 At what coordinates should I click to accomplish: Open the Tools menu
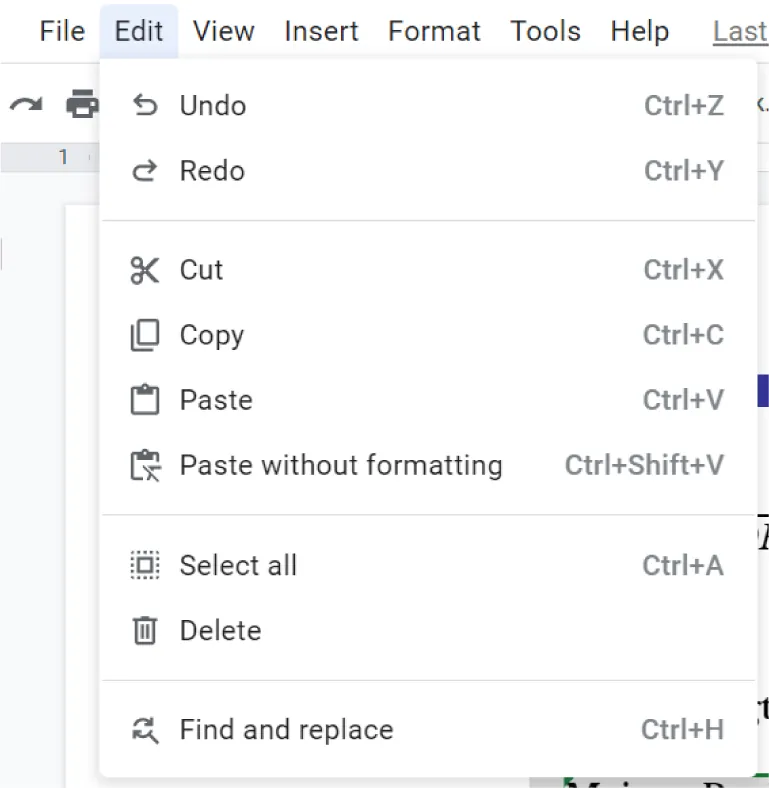pyautogui.click(x=546, y=32)
